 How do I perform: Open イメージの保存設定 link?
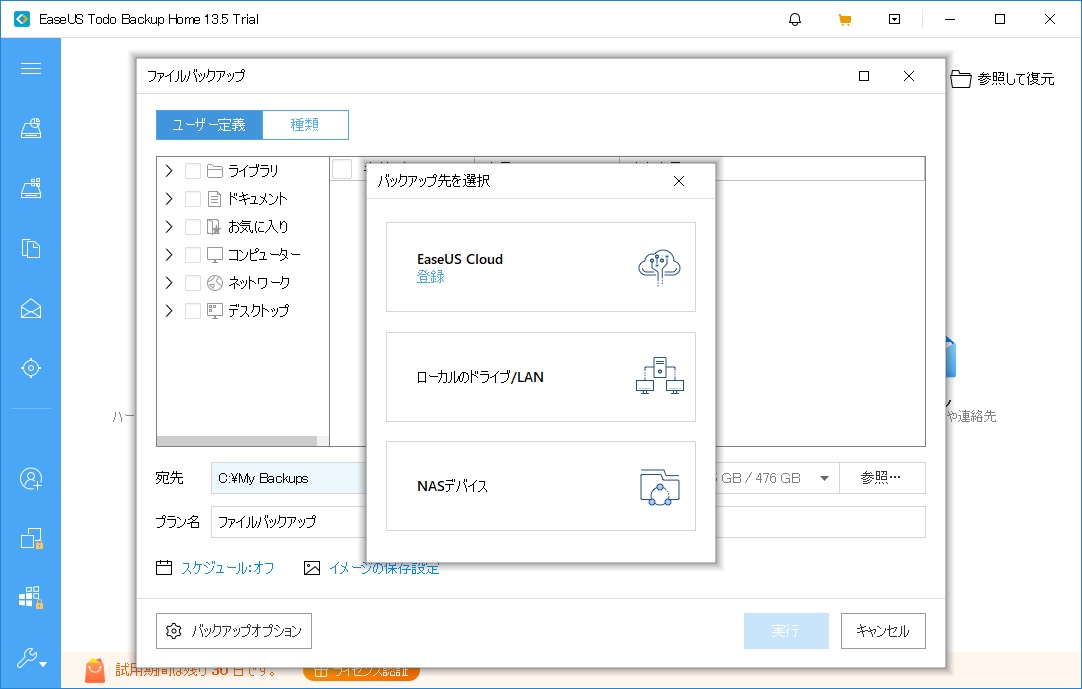coord(384,568)
